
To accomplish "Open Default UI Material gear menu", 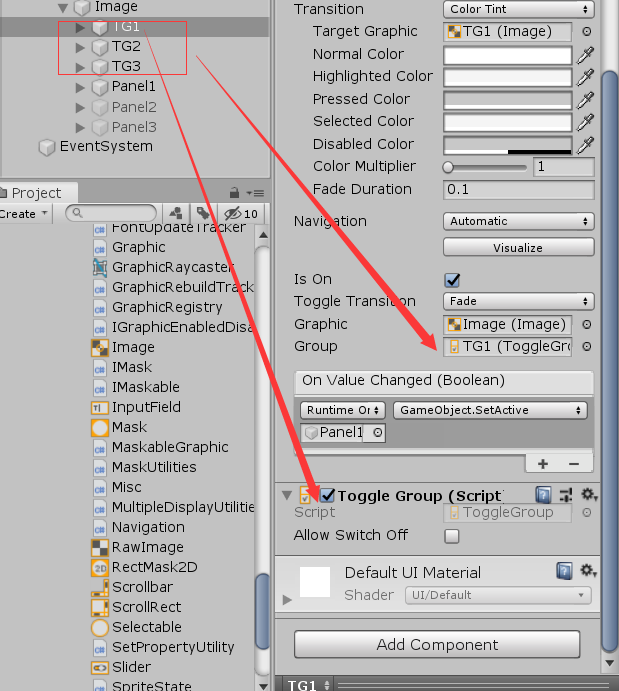I will point(589,570).
